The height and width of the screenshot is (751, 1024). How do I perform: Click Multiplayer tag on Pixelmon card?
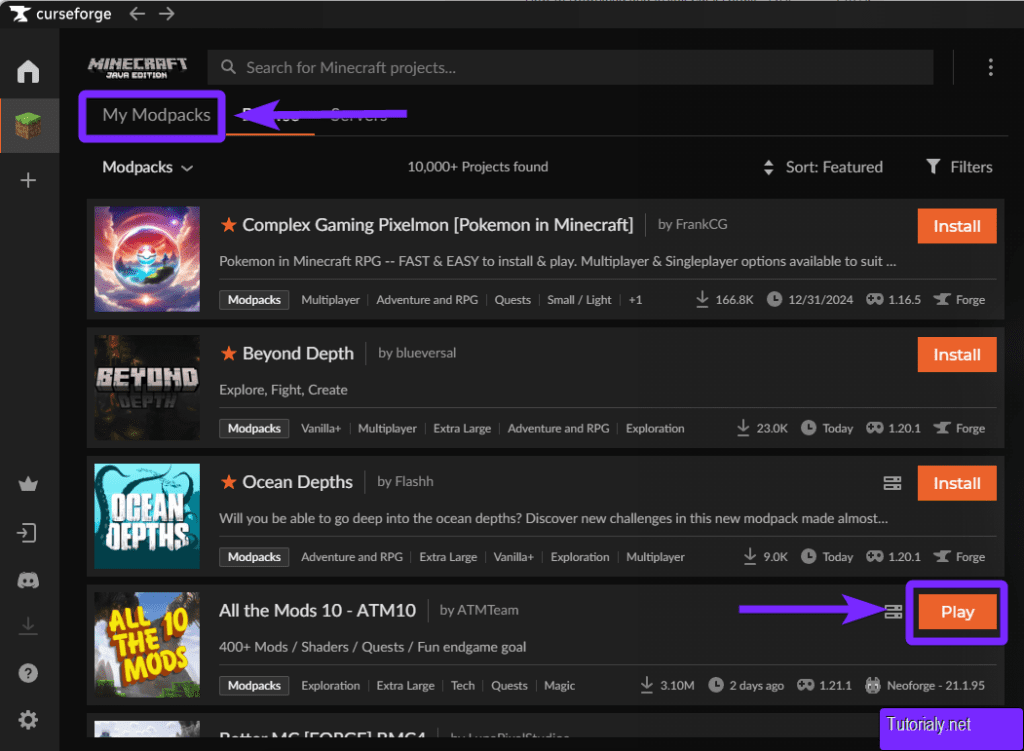[x=330, y=300]
